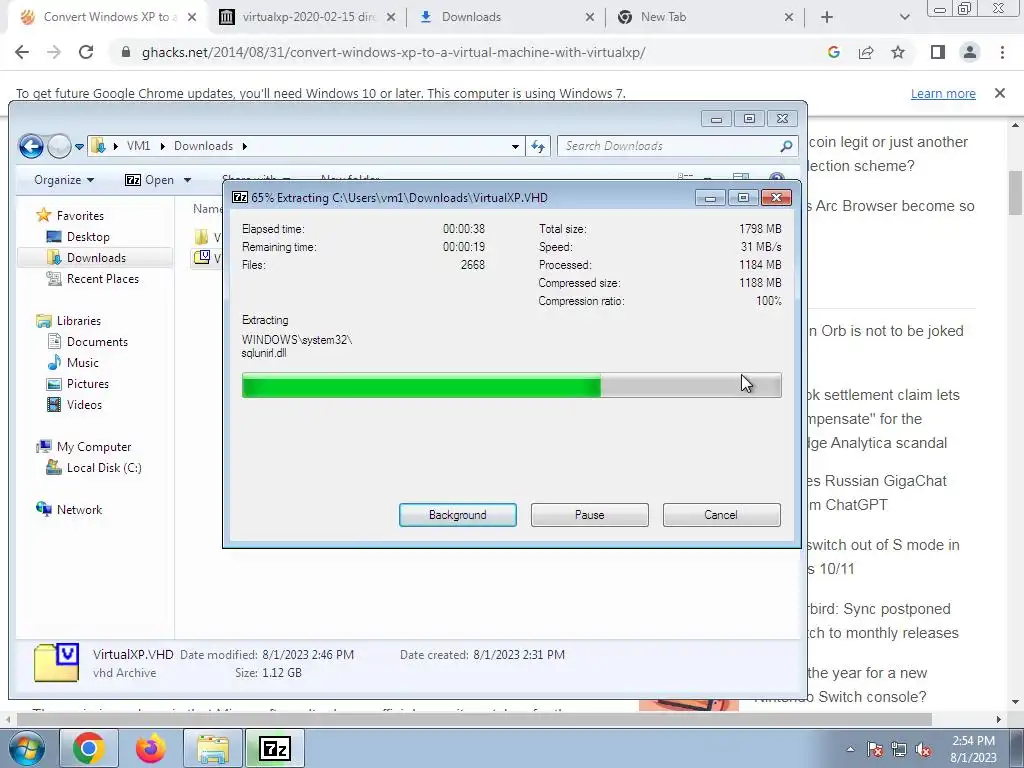Open the dropdown arrow next to Open
The width and height of the screenshot is (1024, 768).
(x=187, y=180)
